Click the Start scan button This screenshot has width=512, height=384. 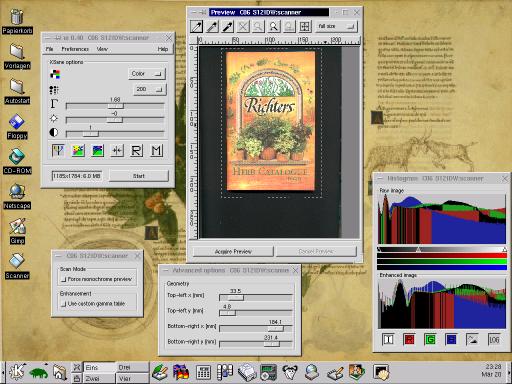pos(139,176)
